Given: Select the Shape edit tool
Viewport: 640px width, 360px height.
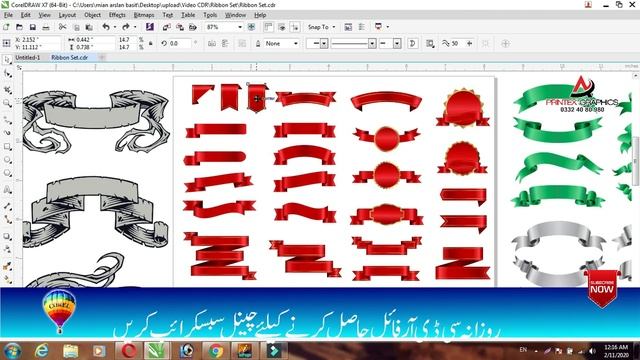Looking at the screenshot, I should 7,74.
